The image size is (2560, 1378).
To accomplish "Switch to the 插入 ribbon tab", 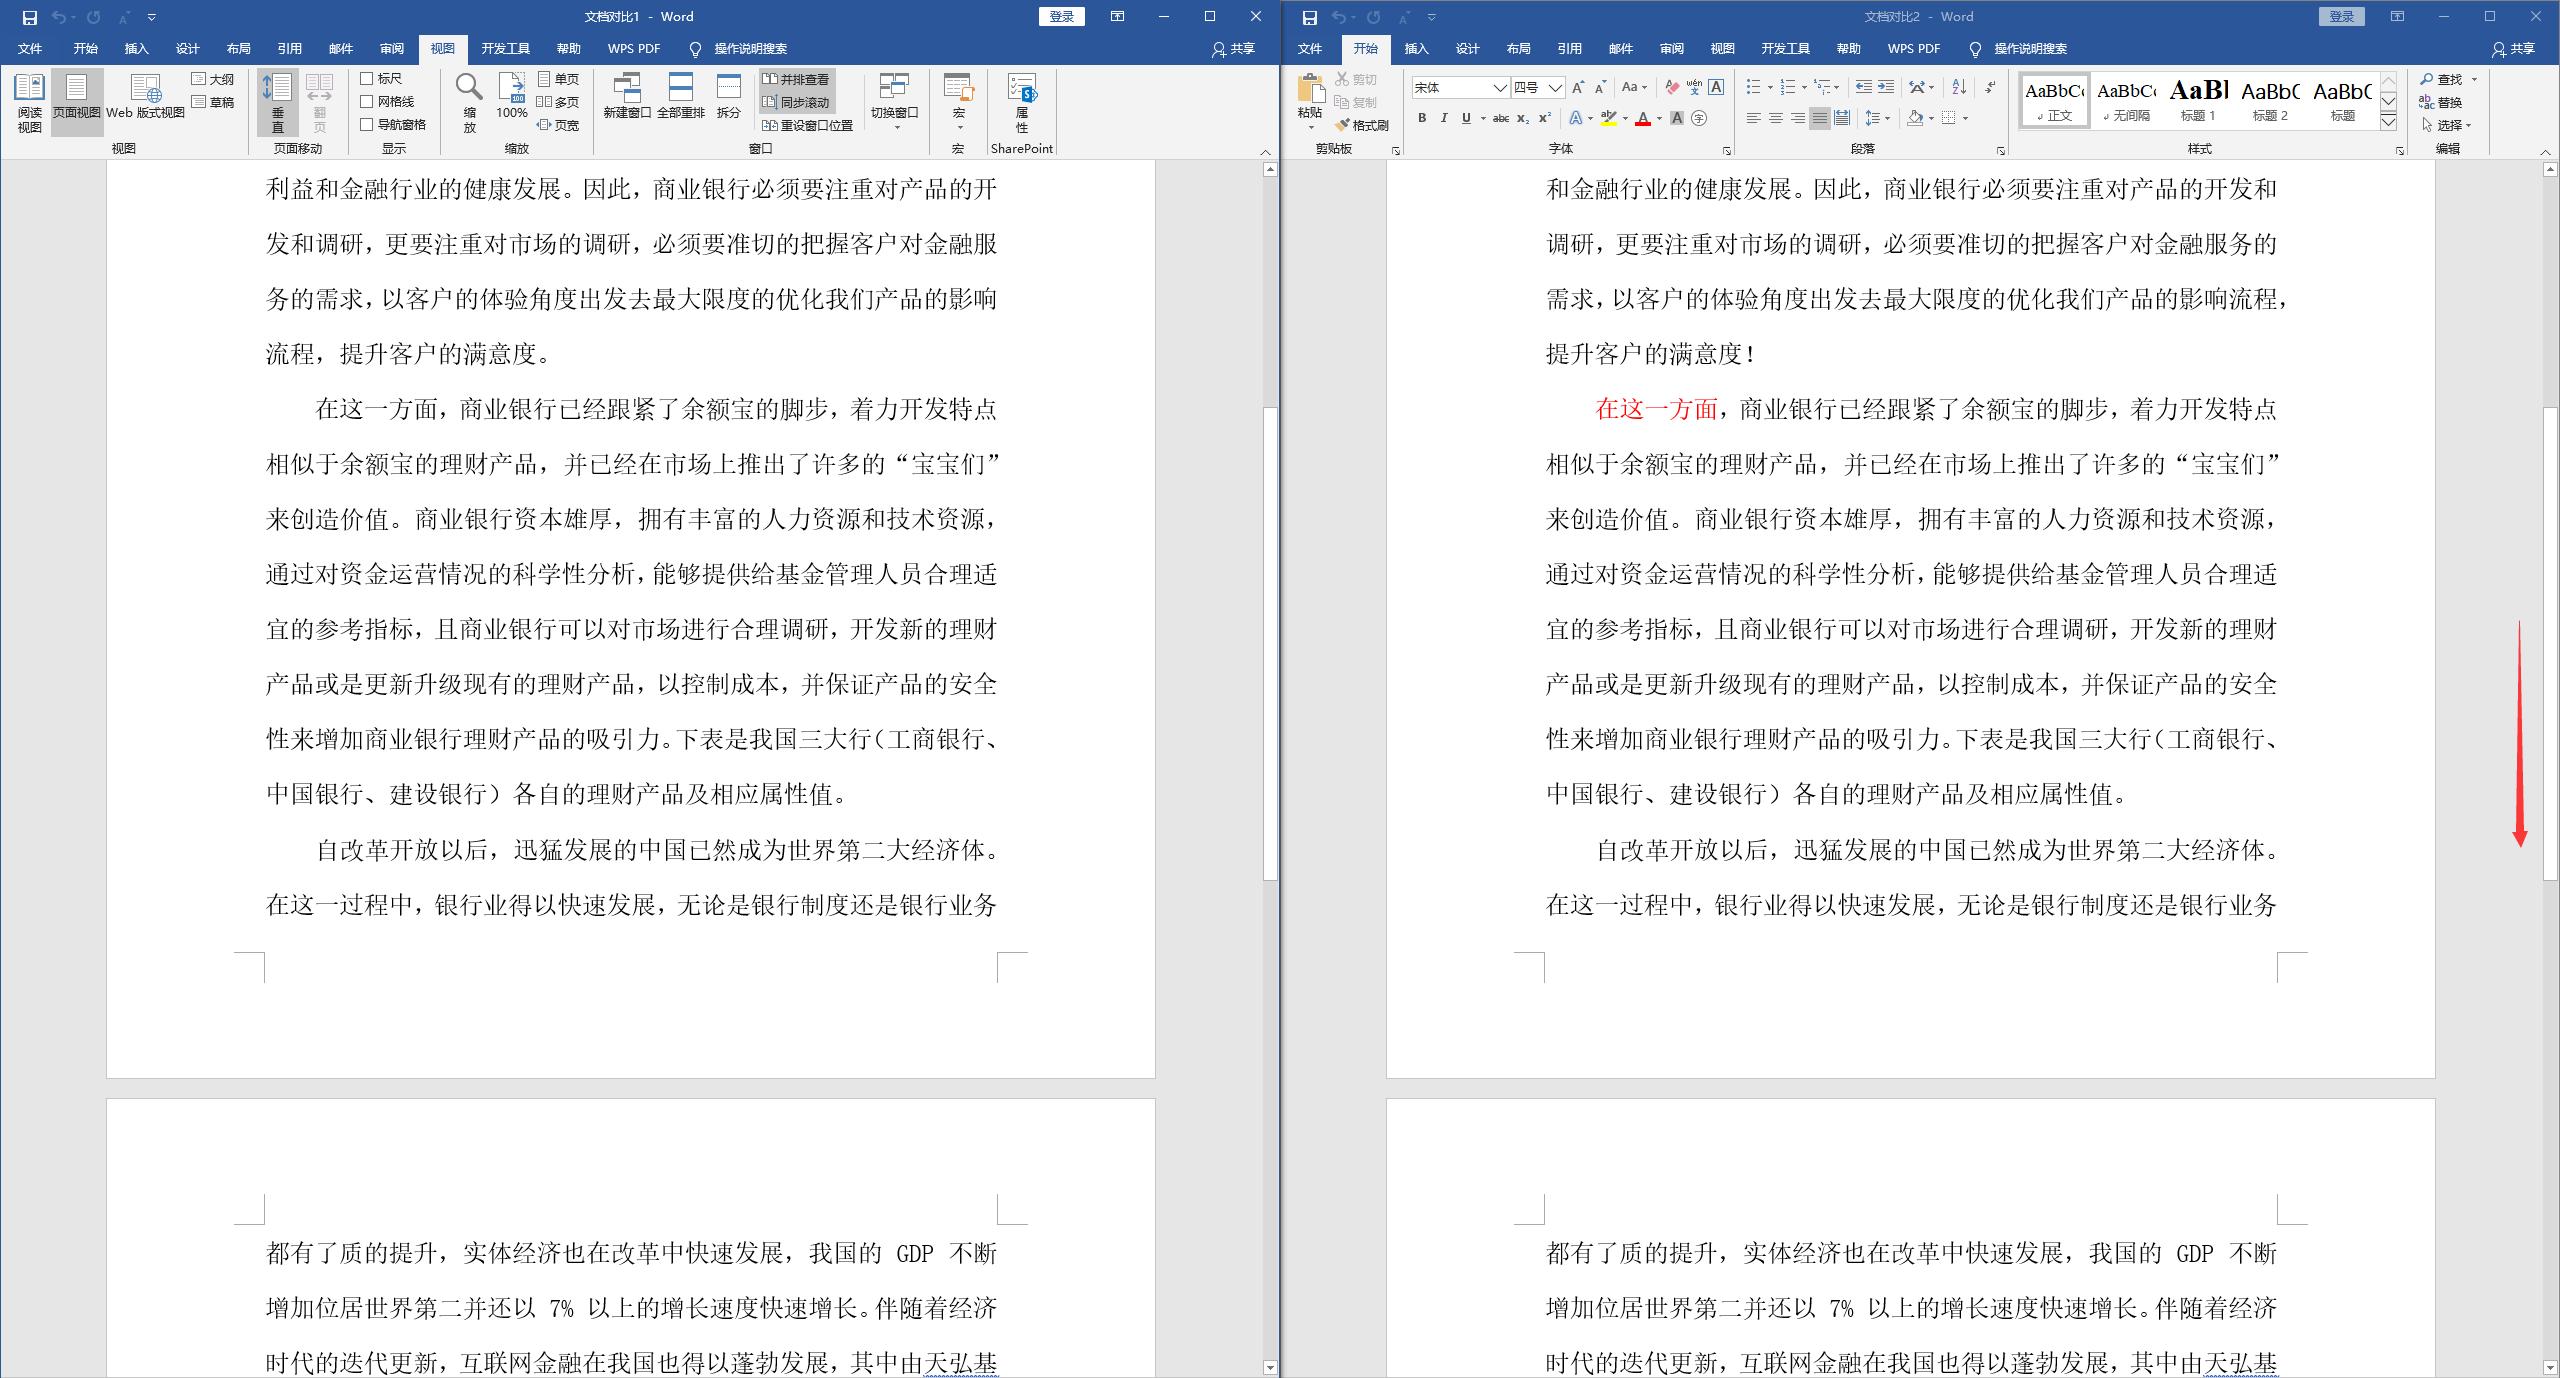I will [x=136, y=48].
